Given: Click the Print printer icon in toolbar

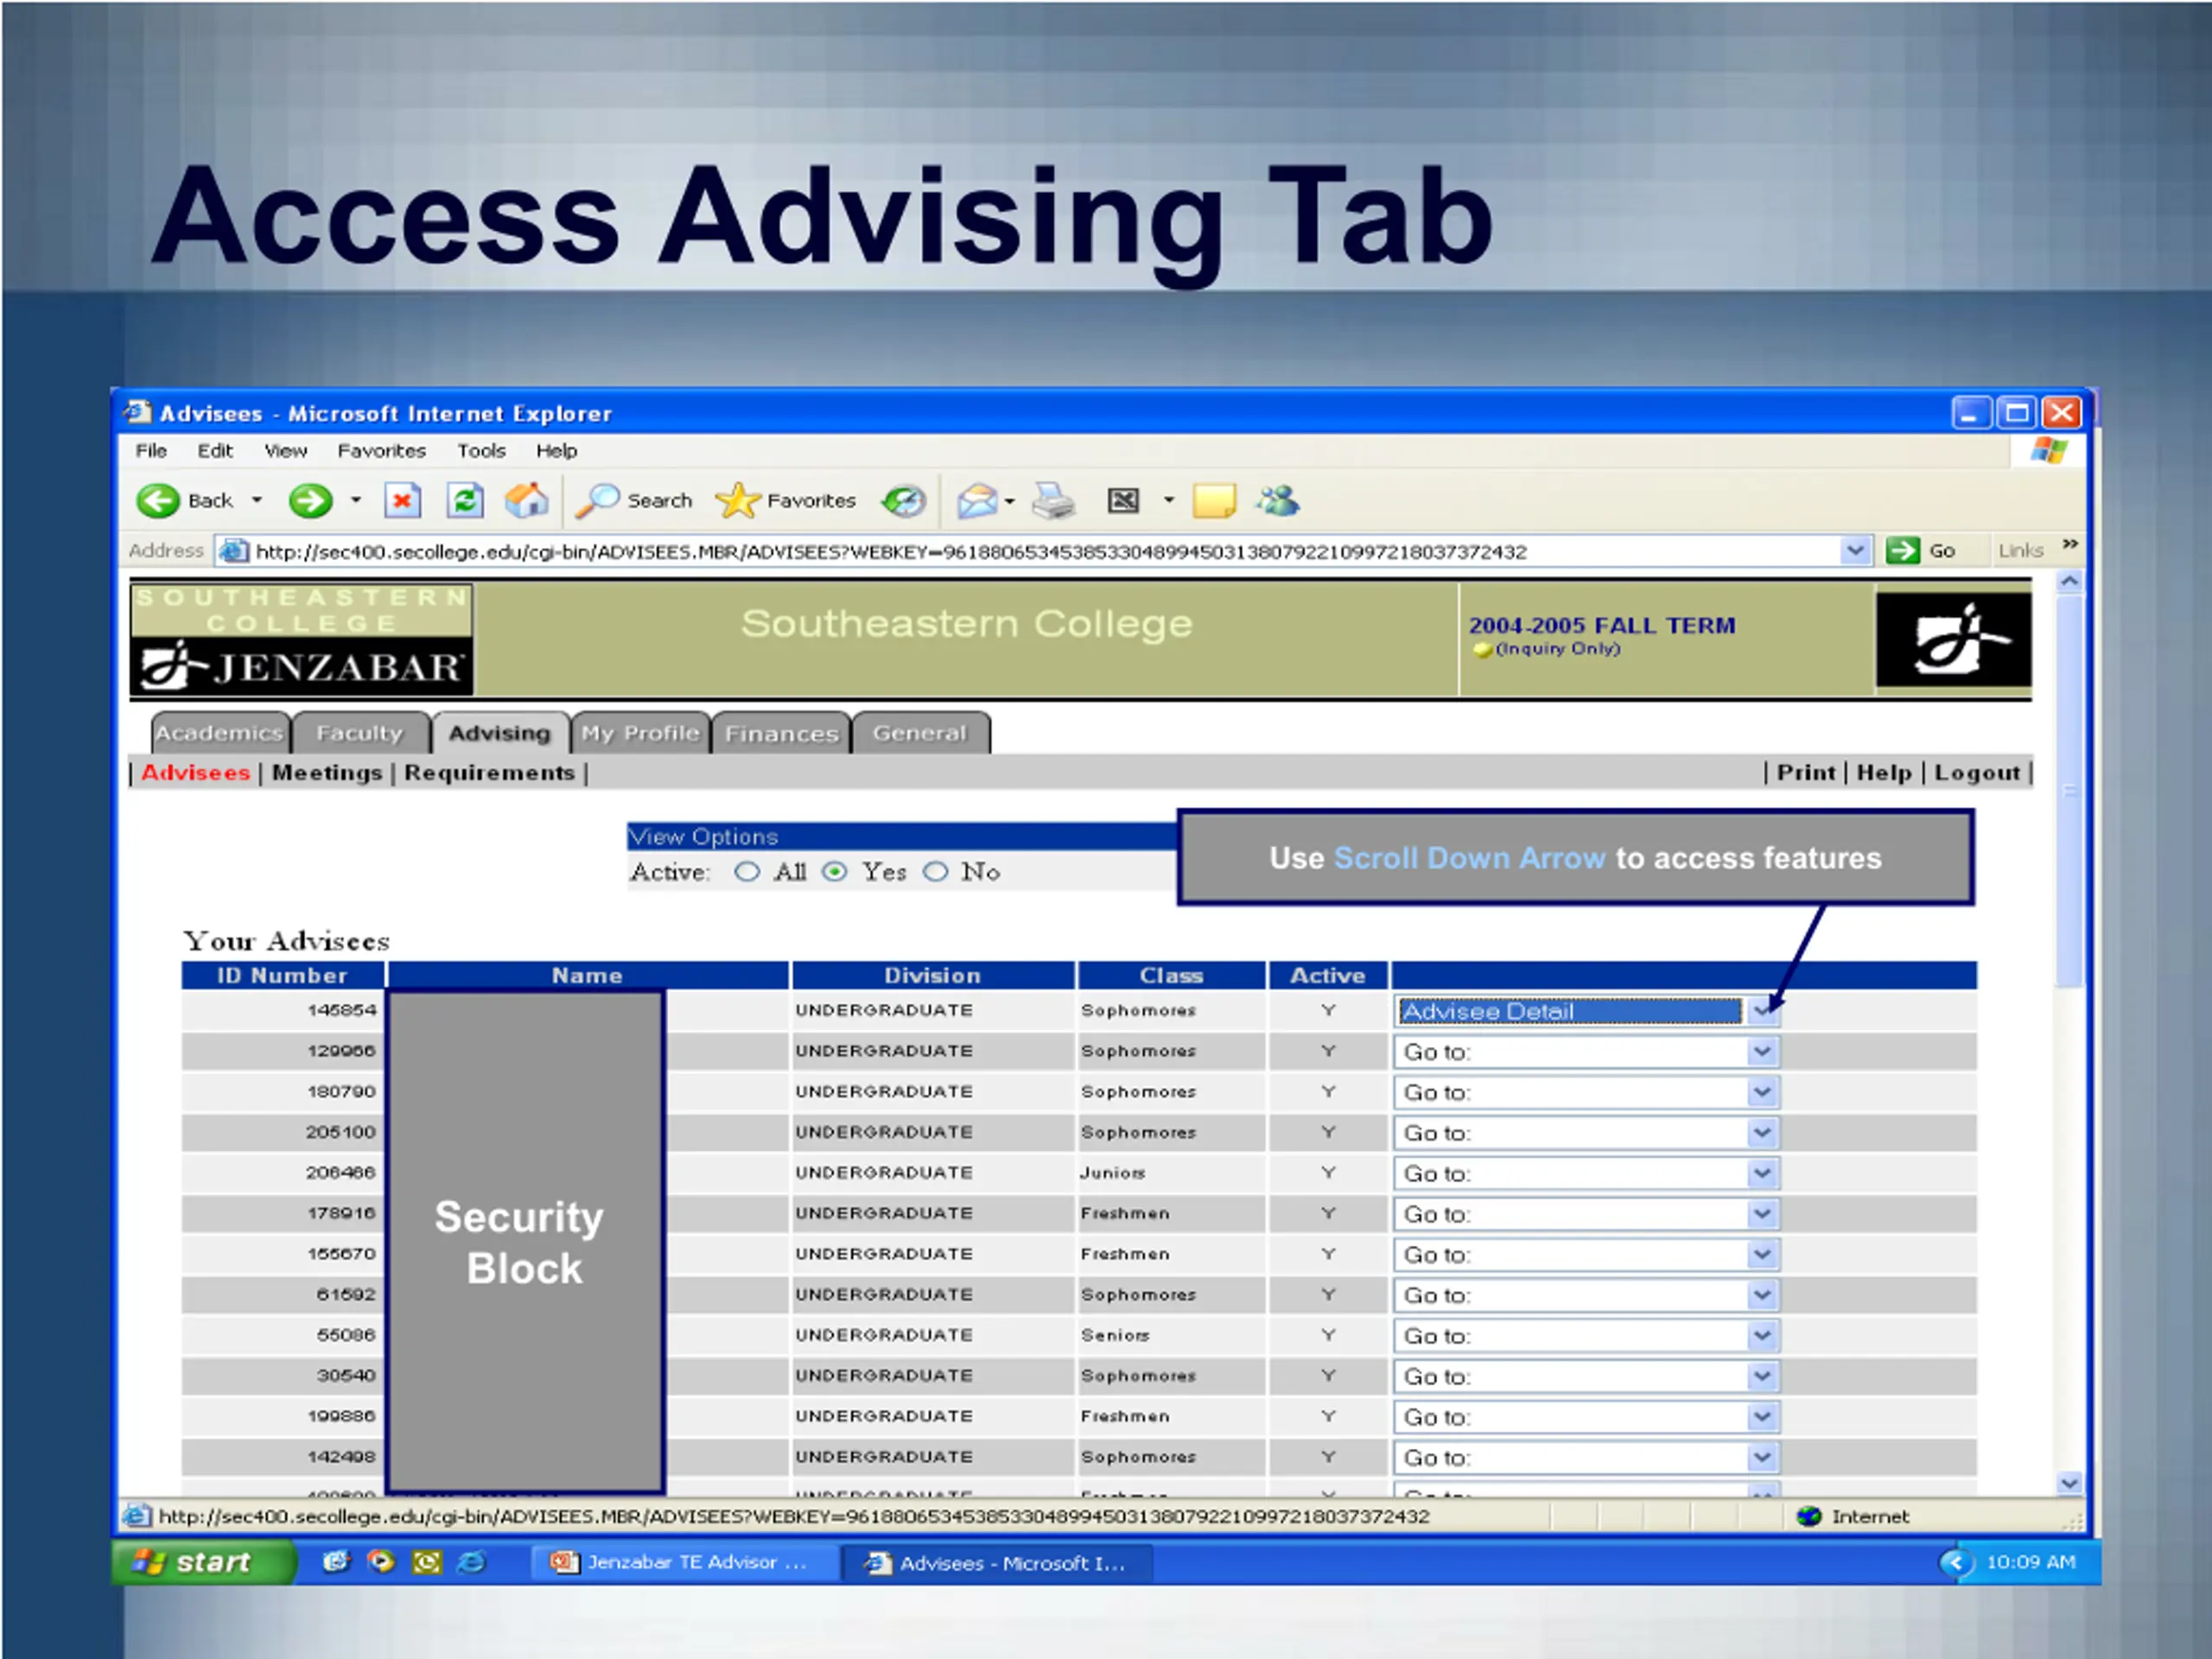Looking at the screenshot, I should tap(1053, 500).
